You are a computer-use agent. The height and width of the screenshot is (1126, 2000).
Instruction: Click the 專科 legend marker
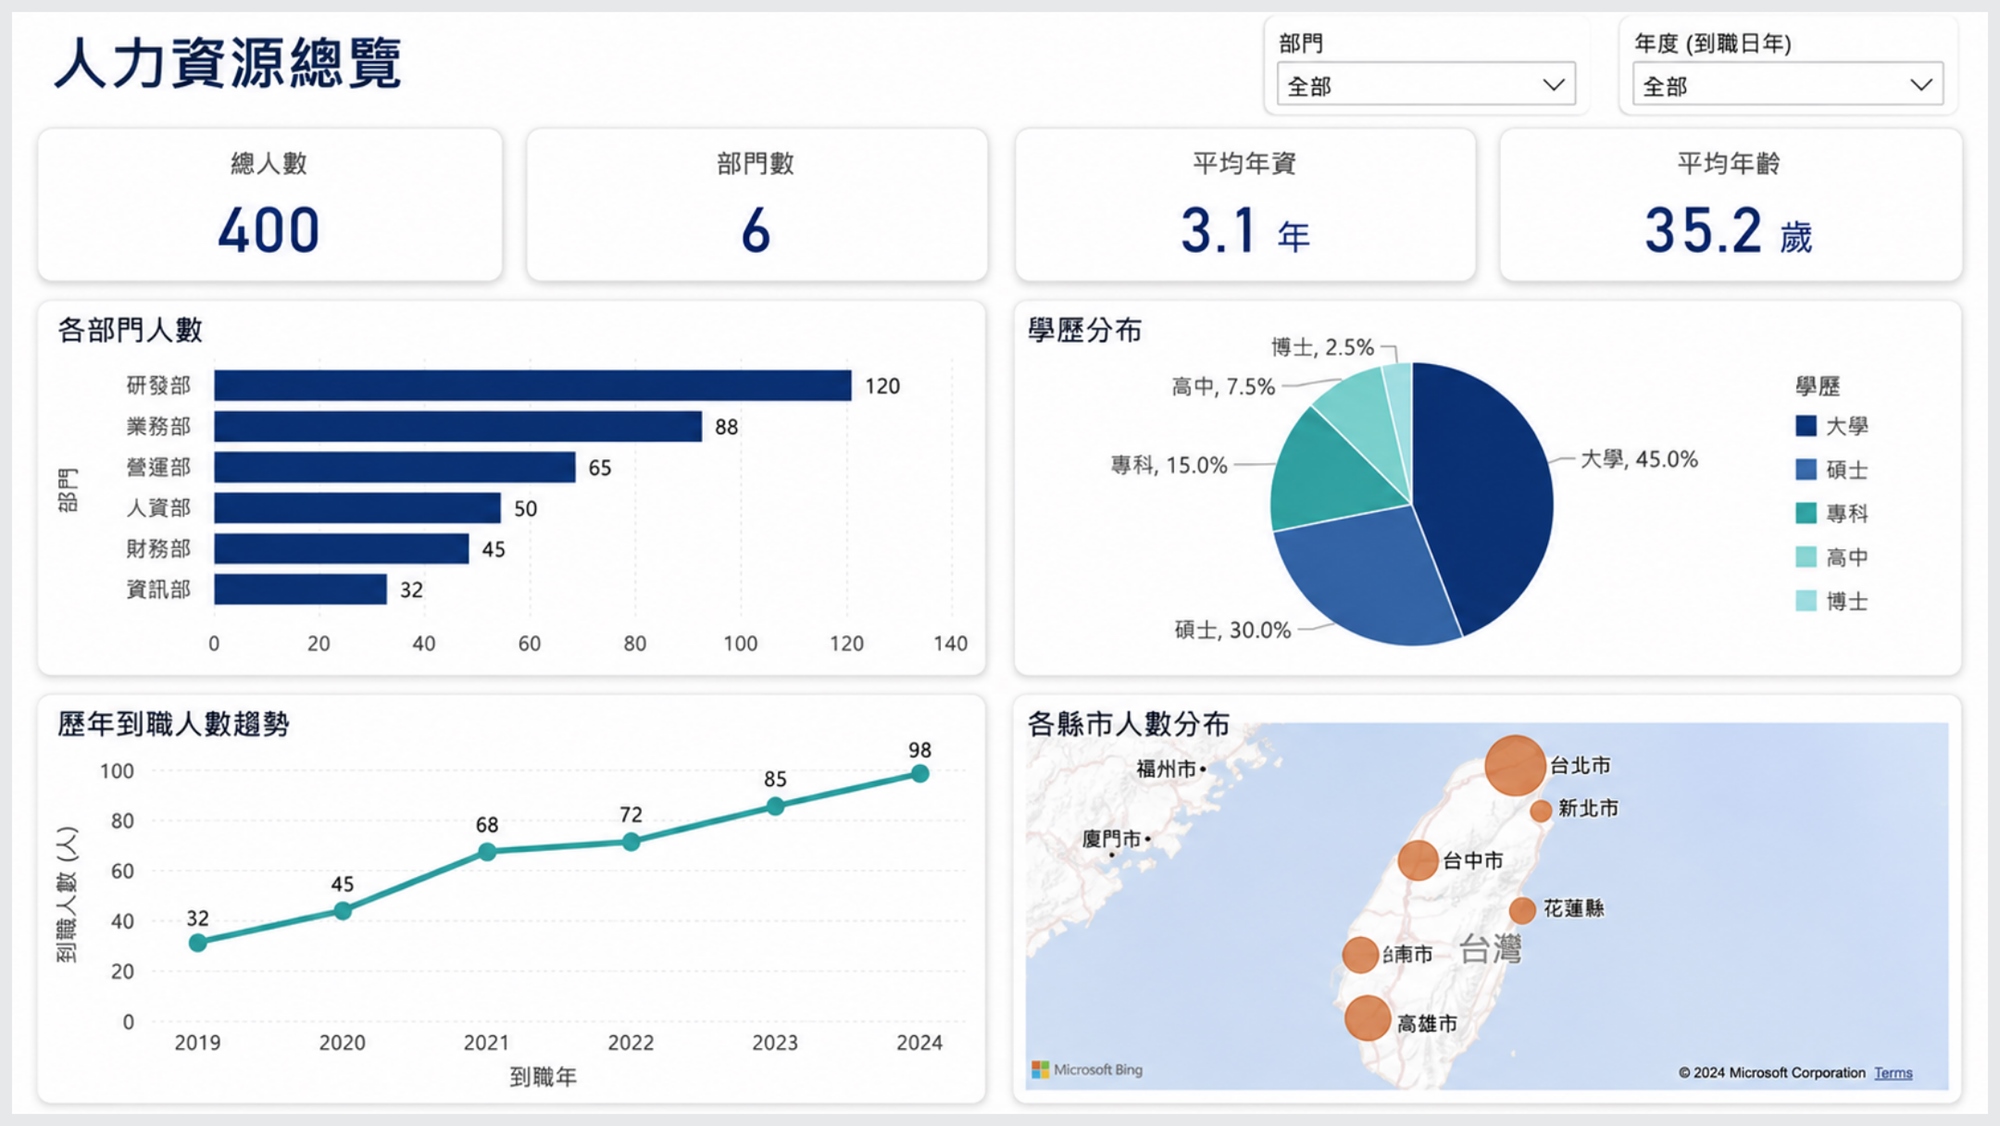pyautogui.click(x=1806, y=513)
